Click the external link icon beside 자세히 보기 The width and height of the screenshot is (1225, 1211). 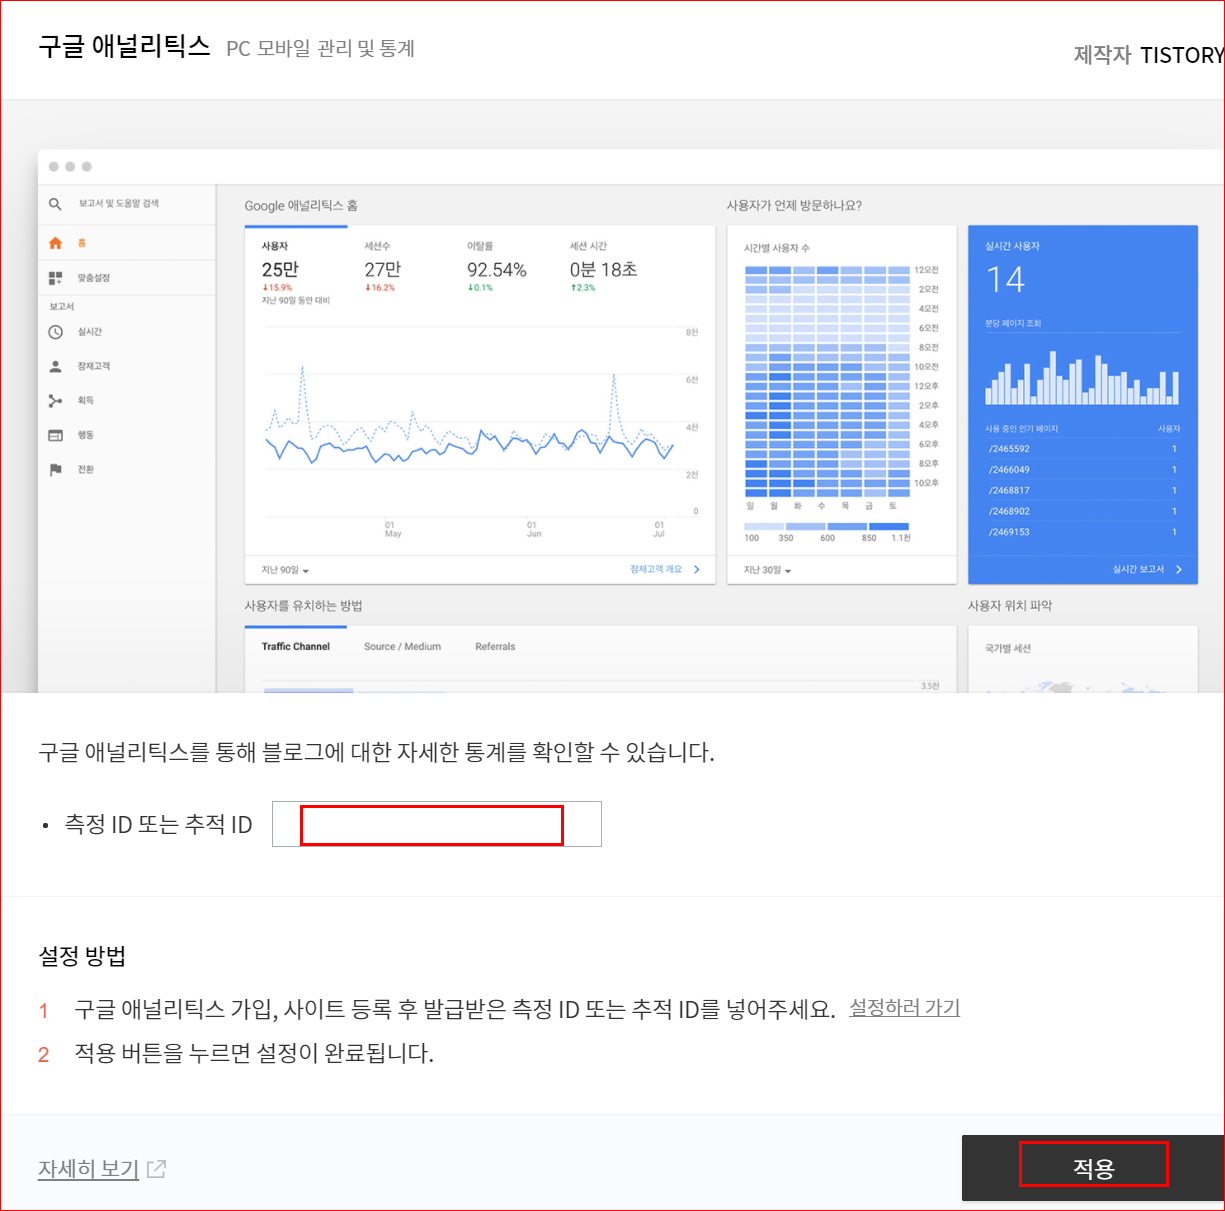pos(156,1168)
